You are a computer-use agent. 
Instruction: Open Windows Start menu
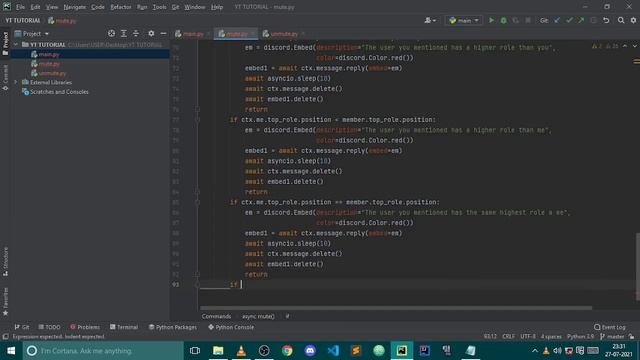[11, 351]
